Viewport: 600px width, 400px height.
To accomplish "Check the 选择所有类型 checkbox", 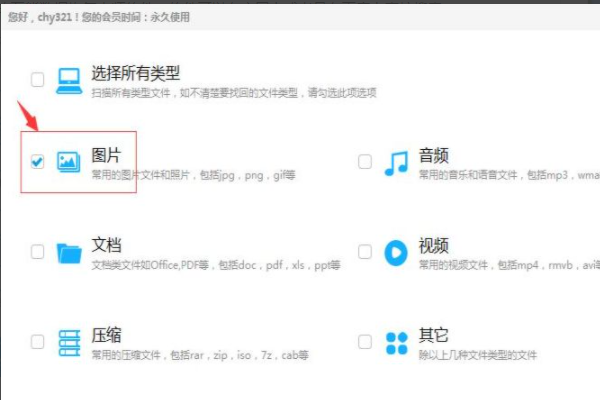I will (38, 80).
